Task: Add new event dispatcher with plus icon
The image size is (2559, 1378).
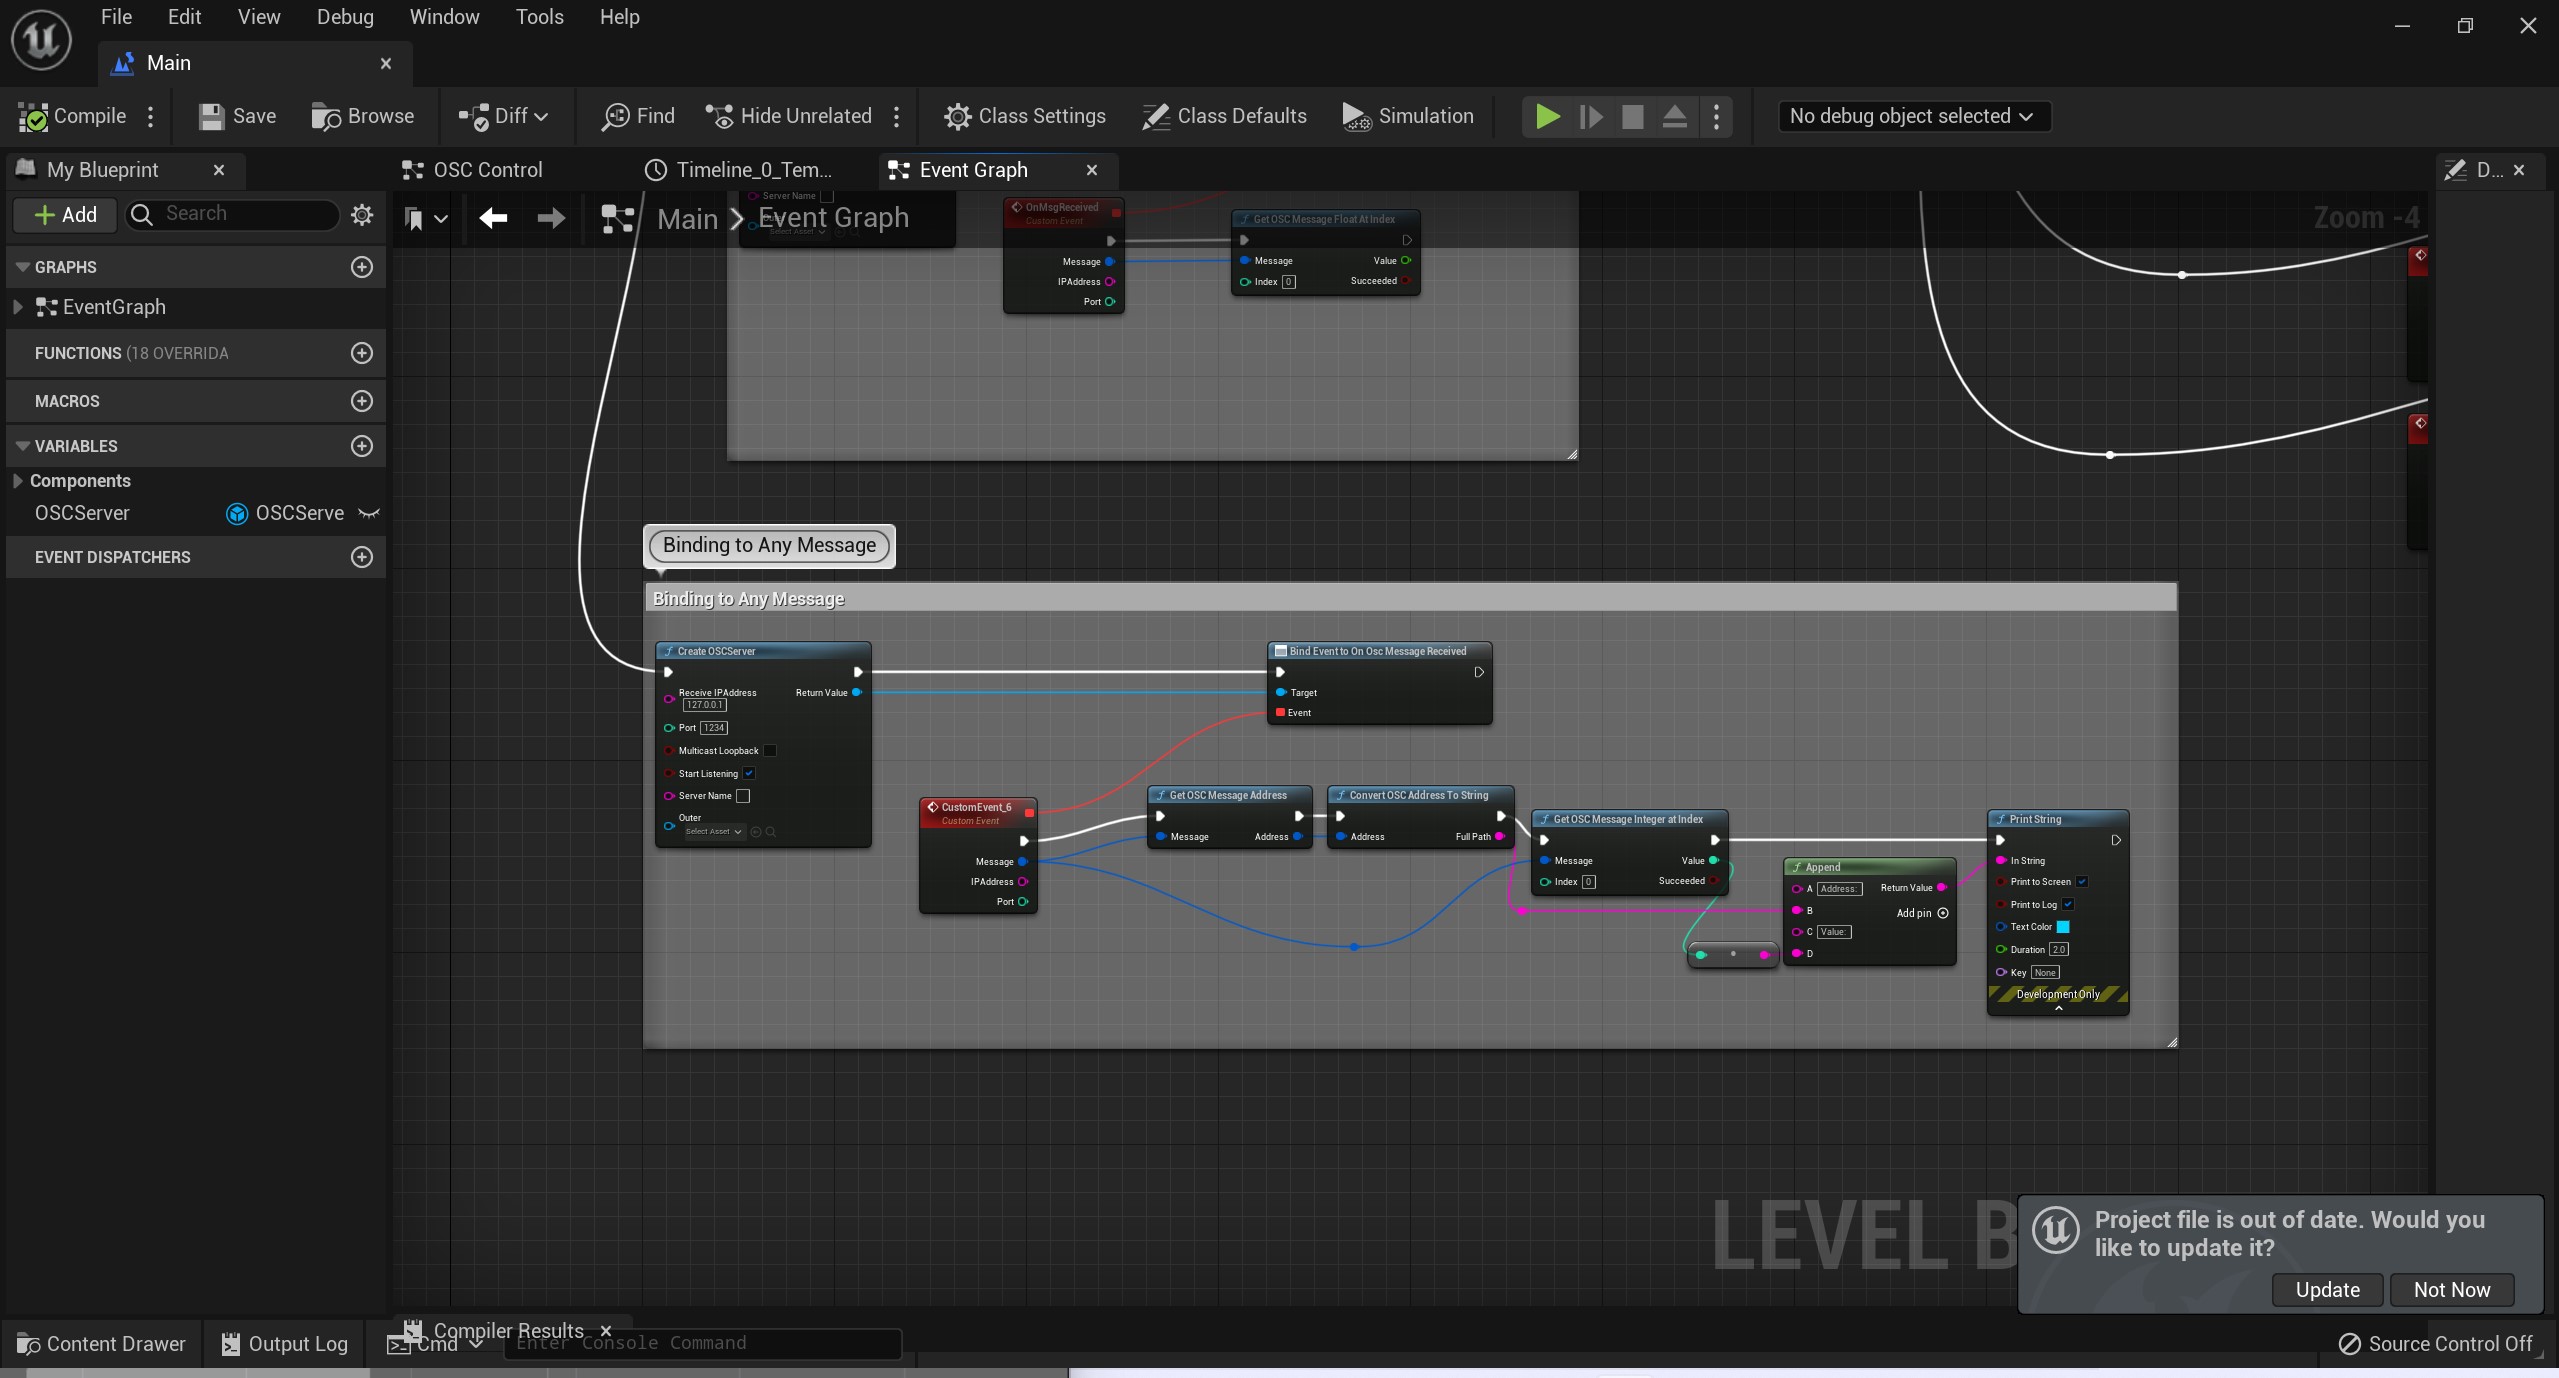Action: point(362,557)
